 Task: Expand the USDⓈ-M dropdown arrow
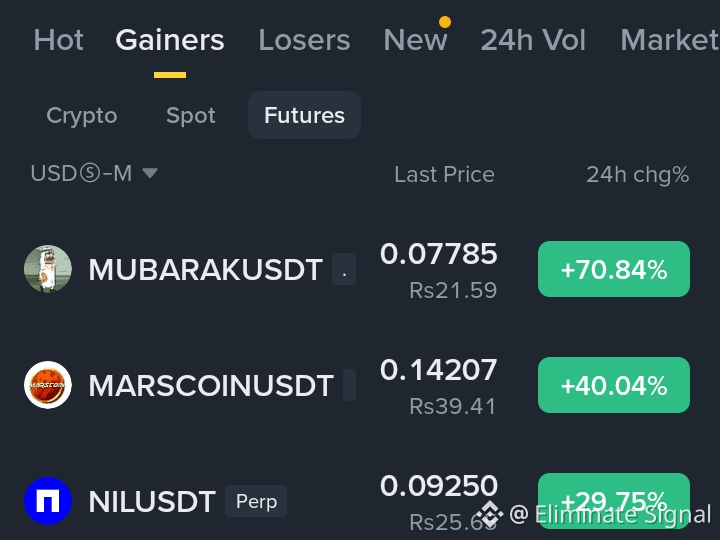(150, 173)
